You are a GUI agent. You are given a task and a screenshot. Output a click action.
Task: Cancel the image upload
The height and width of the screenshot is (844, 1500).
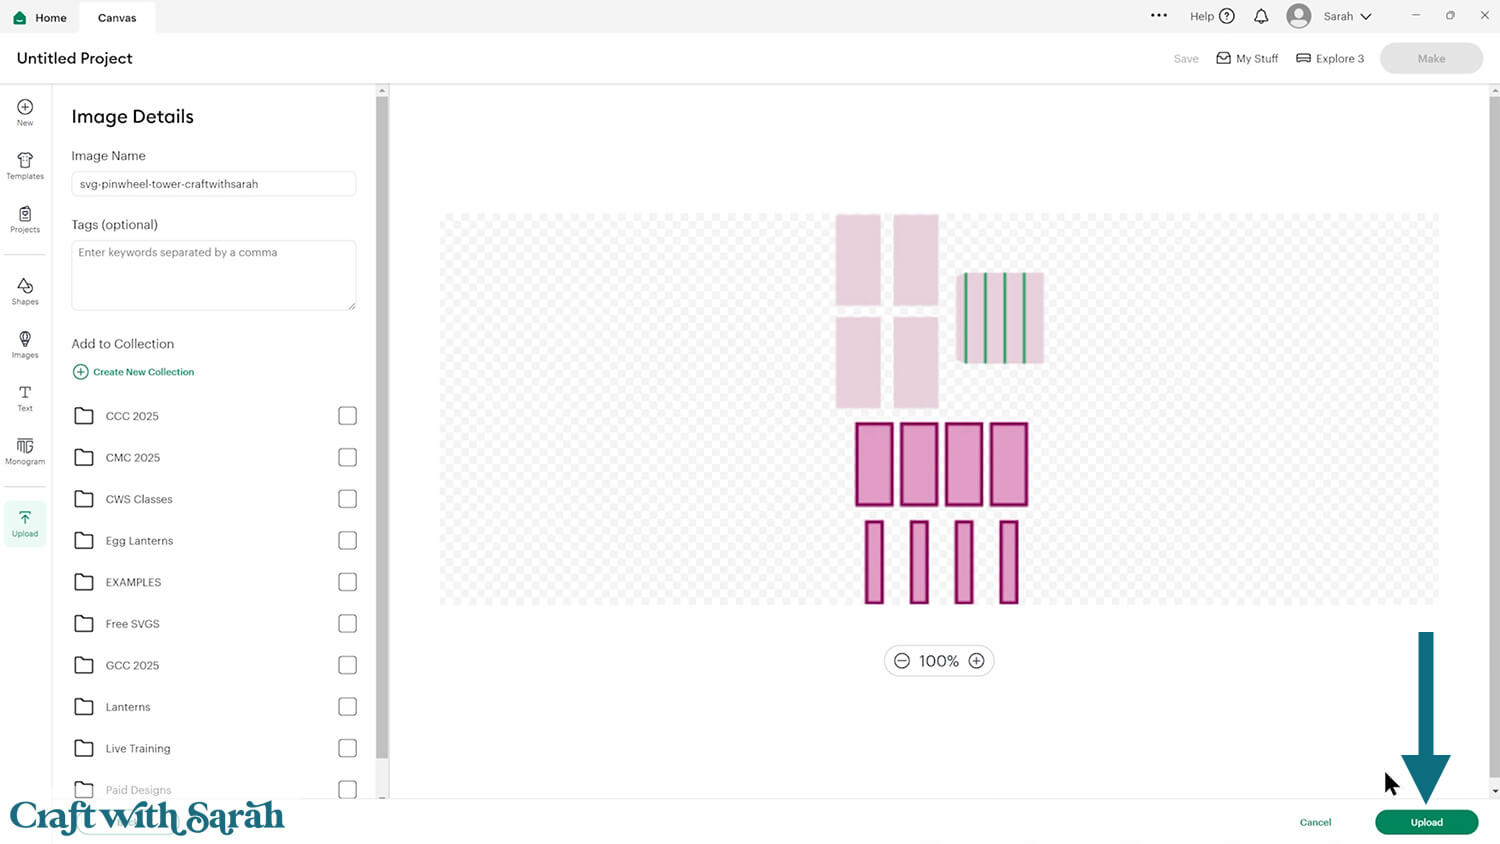[1315, 822]
